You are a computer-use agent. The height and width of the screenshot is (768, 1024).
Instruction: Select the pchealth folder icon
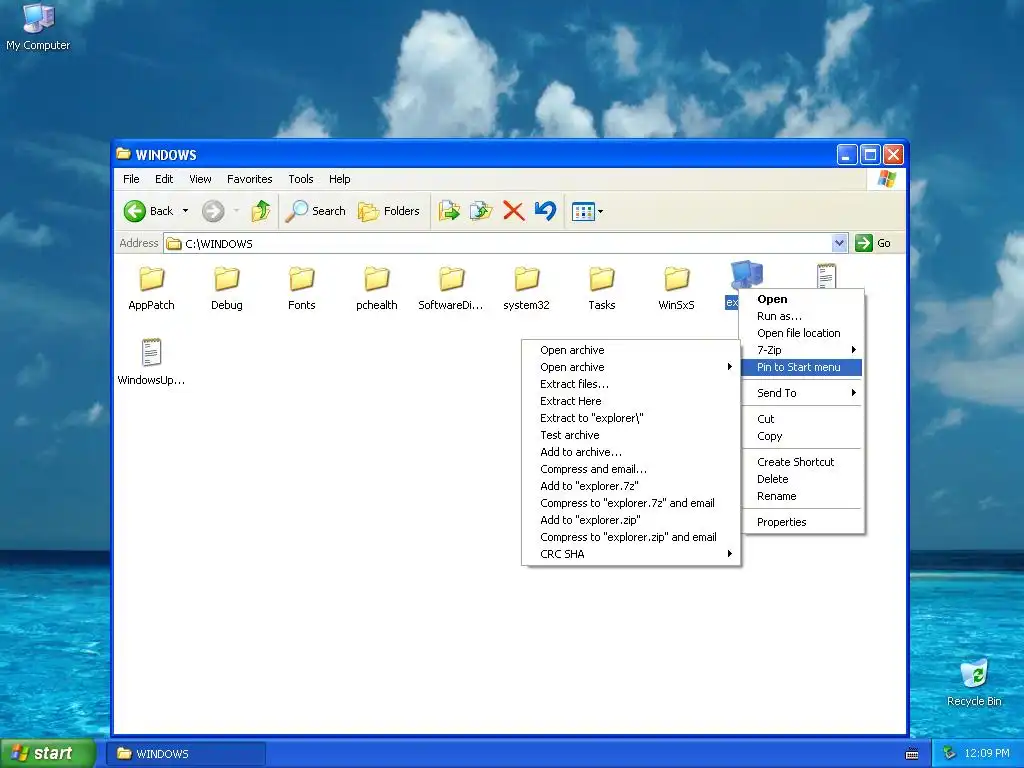[x=377, y=279]
